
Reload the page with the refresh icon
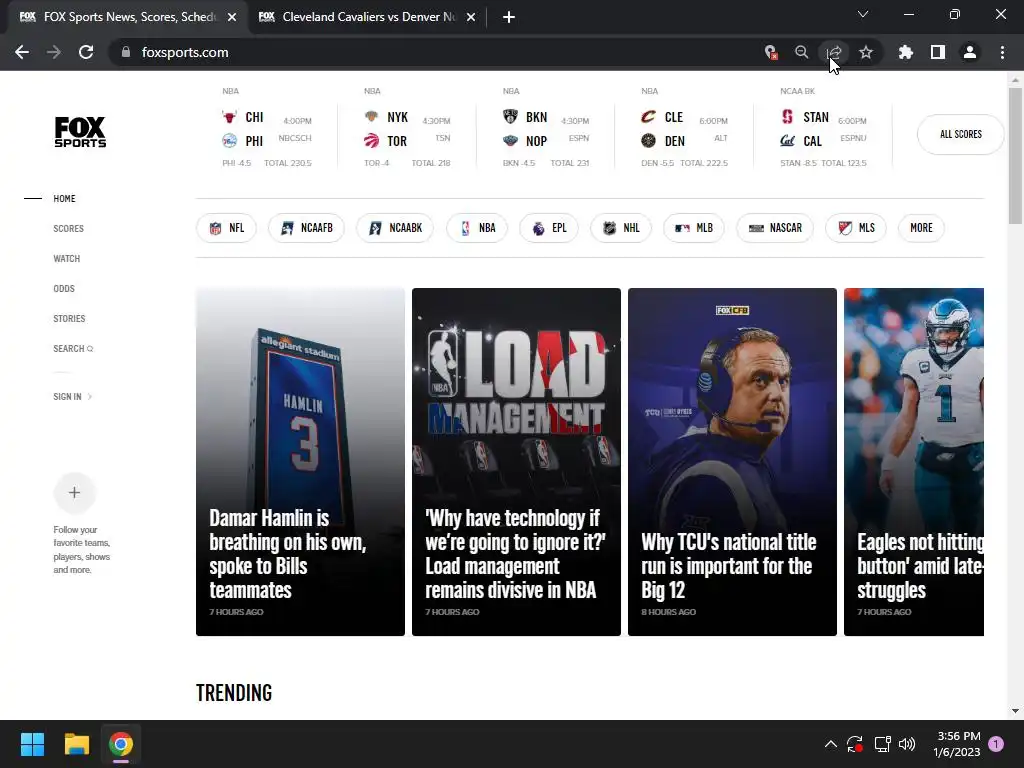[x=86, y=52]
